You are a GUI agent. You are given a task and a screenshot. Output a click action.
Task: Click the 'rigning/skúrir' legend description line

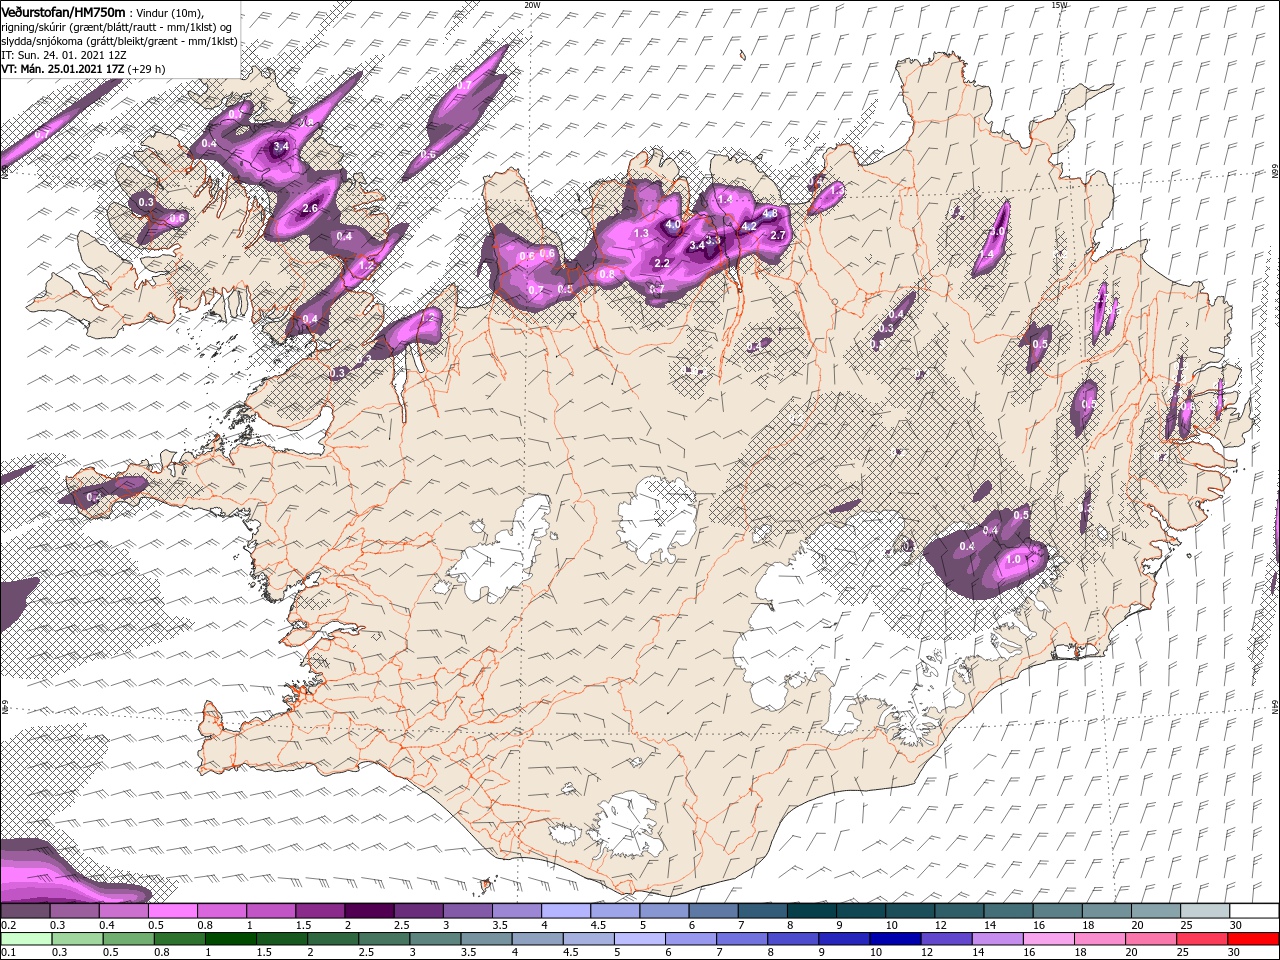click(115, 27)
